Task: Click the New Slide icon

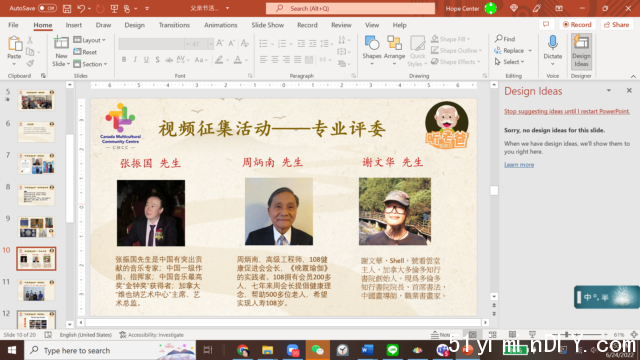Action: coord(61,43)
